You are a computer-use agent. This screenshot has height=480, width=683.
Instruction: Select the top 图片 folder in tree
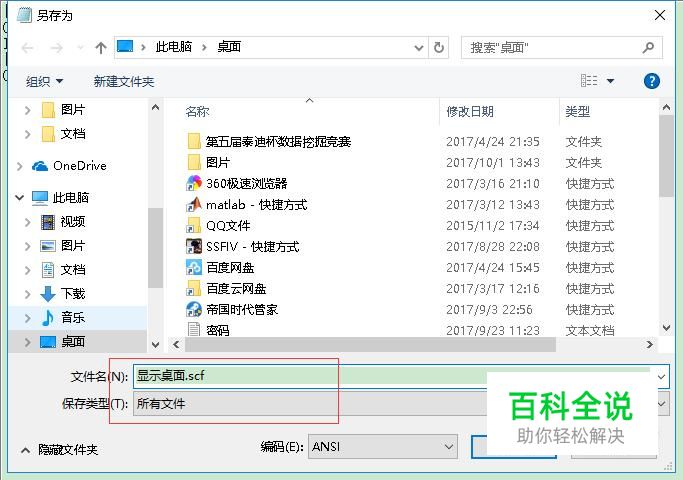[x=73, y=110]
